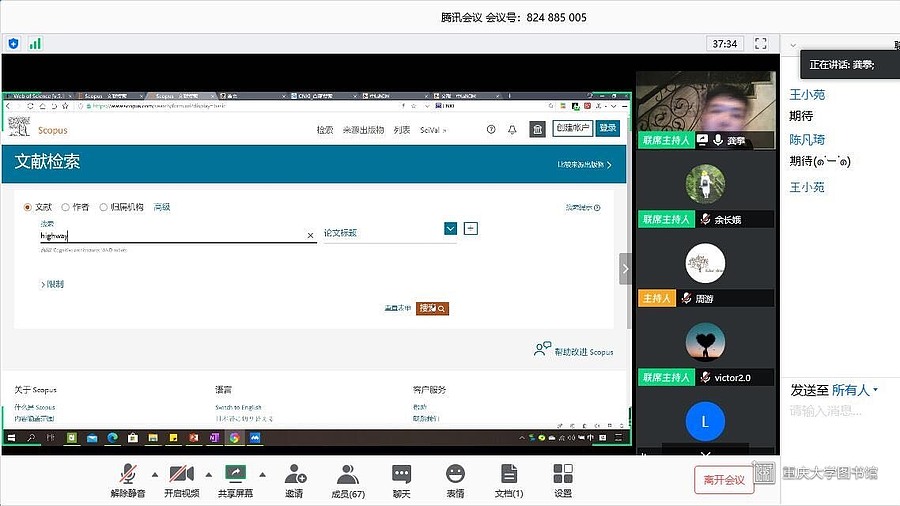Open the meeting settings (设置) icon
Screen dimensions: 900x506
(x=562, y=474)
